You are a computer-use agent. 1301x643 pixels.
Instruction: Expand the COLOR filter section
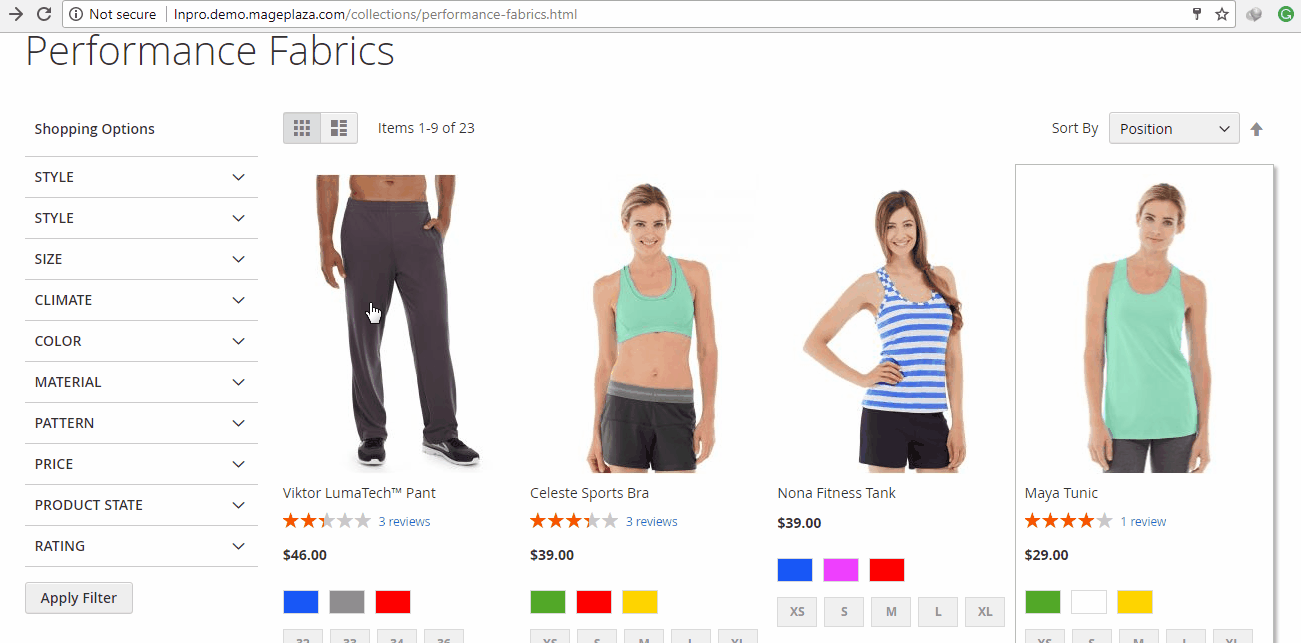click(x=141, y=341)
